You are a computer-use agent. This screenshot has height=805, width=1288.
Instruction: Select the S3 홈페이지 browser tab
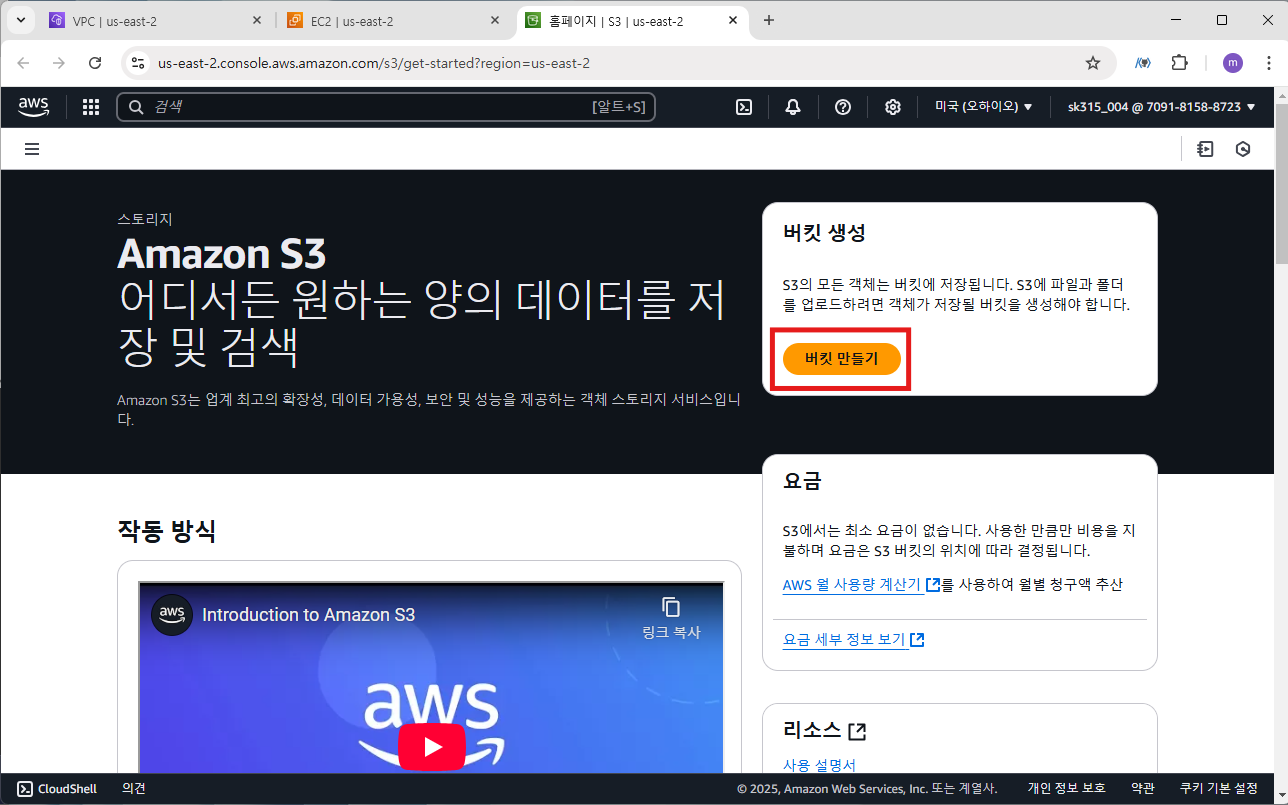[x=633, y=21]
